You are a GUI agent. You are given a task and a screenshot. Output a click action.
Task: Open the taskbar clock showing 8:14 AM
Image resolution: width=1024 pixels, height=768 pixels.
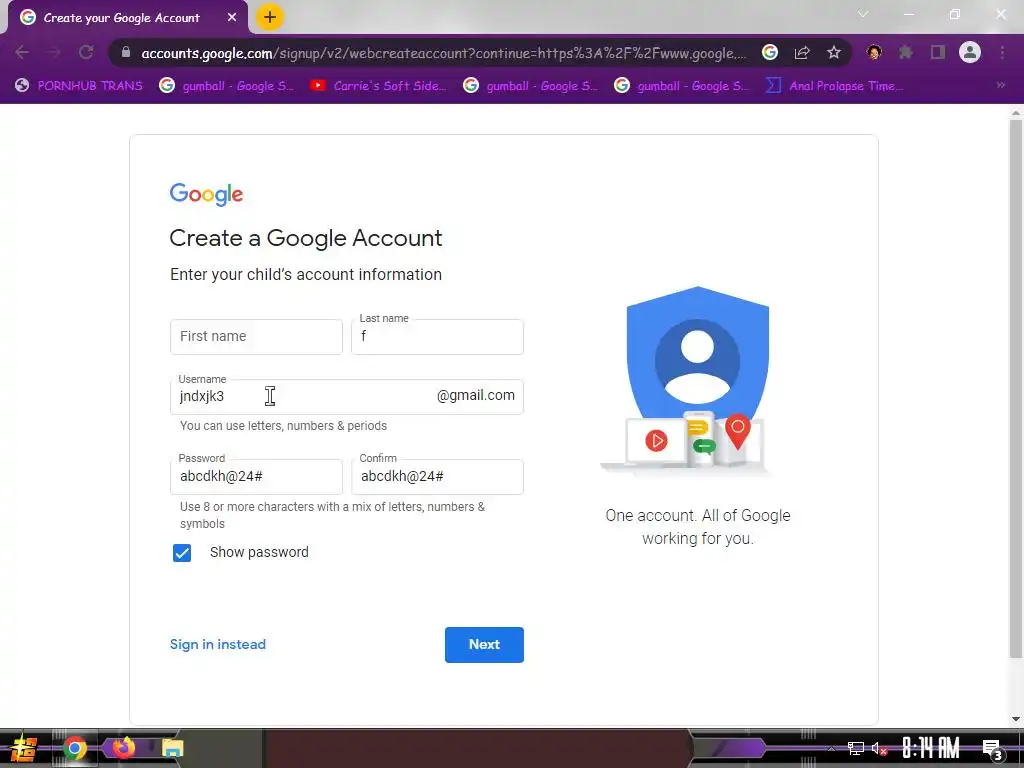coord(931,748)
